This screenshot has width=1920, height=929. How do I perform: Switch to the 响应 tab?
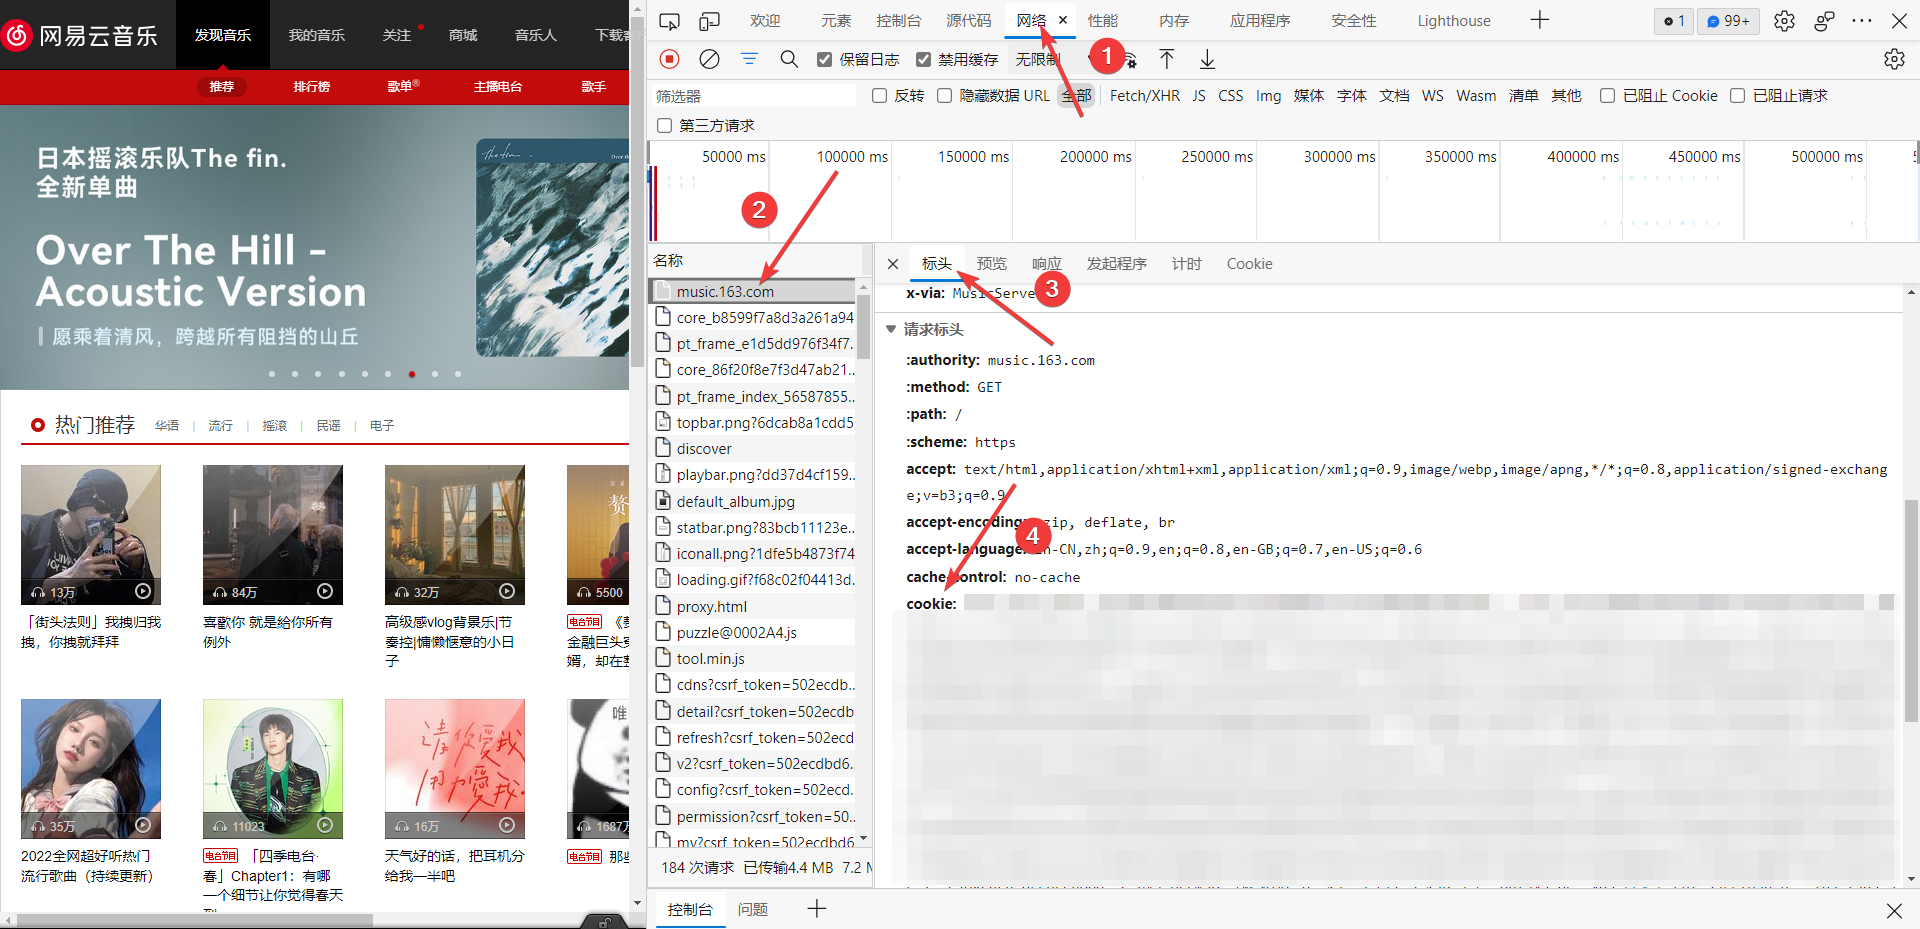1046,263
